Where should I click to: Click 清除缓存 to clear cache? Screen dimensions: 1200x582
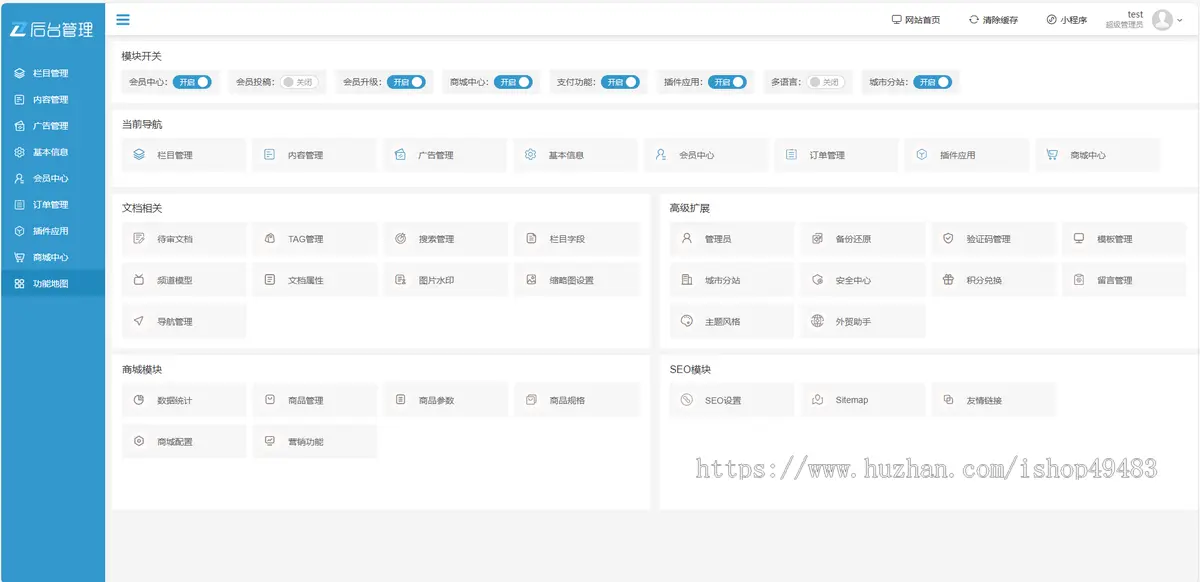coord(993,20)
